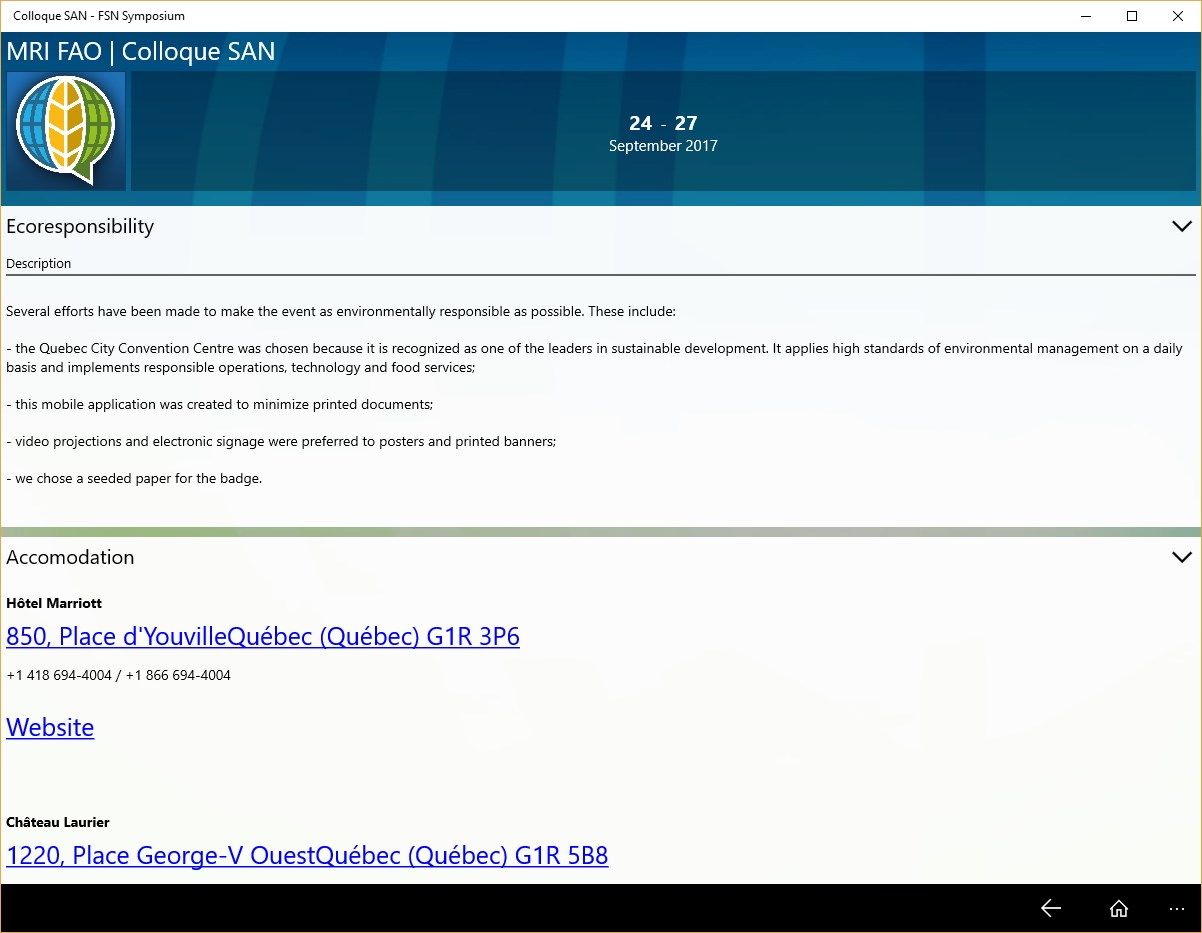The width and height of the screenshot is (1202, 933).
Task: Close the Colloque SAN window
Action: (x=1178, y=16)
